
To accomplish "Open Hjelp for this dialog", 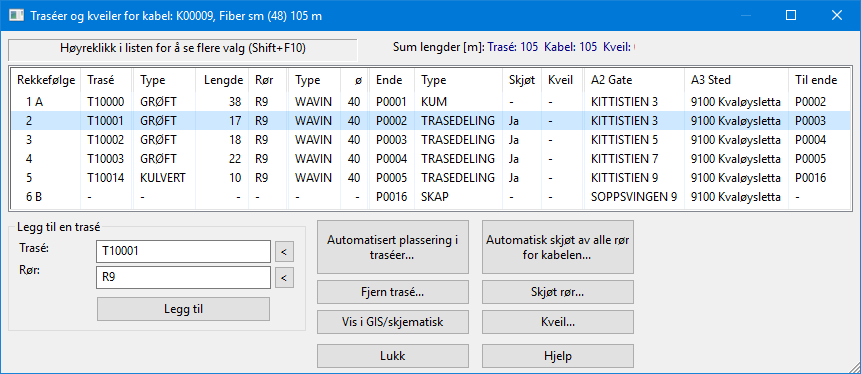I will (x=558, y=355).
